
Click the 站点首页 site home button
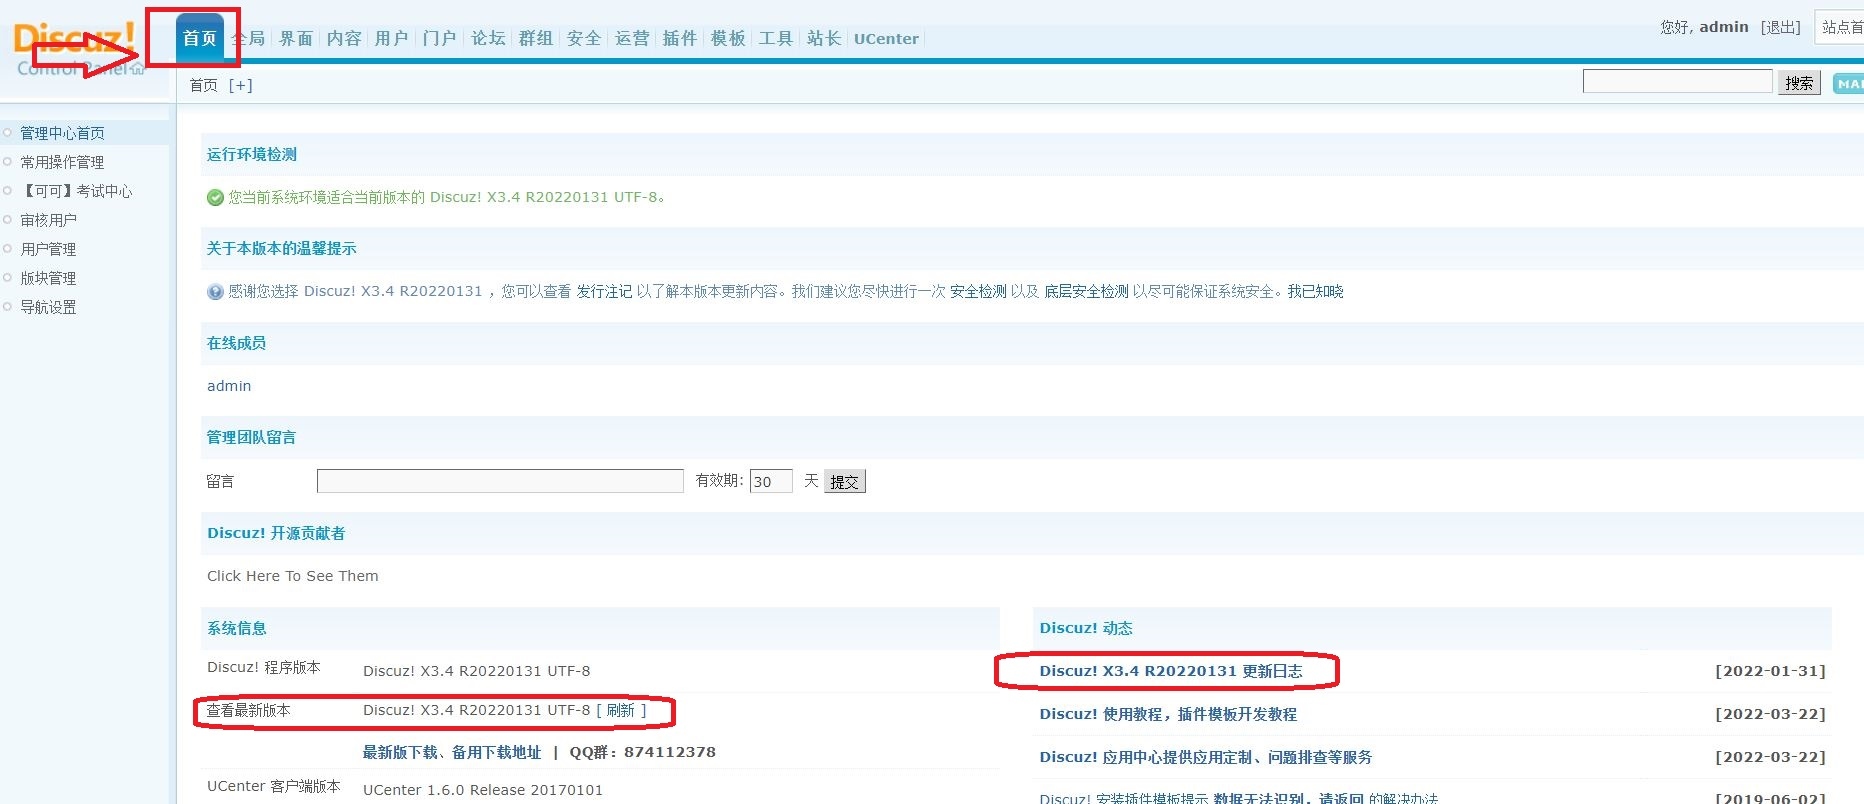point(1841,27)
